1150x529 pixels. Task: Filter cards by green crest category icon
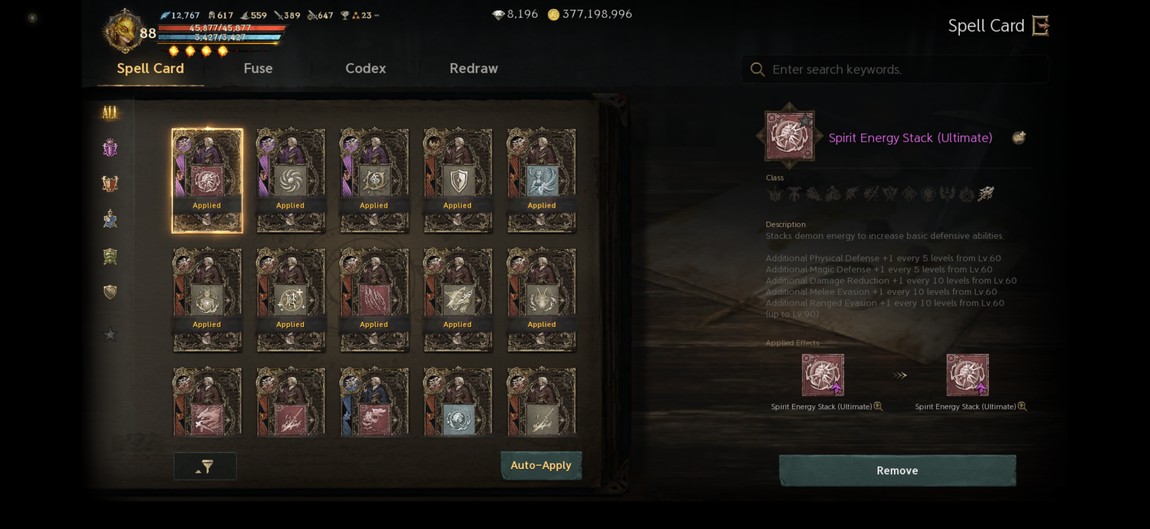(x=109, y=256)
